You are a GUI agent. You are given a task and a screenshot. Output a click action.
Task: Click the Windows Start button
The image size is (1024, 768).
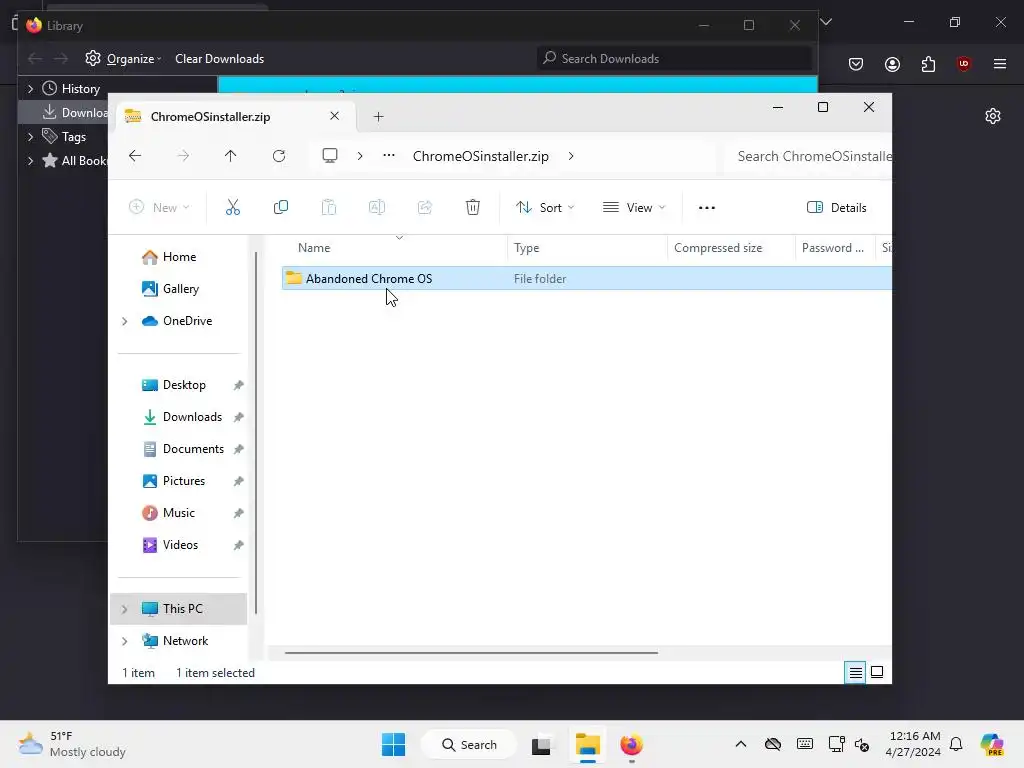[x=393, y=744]
